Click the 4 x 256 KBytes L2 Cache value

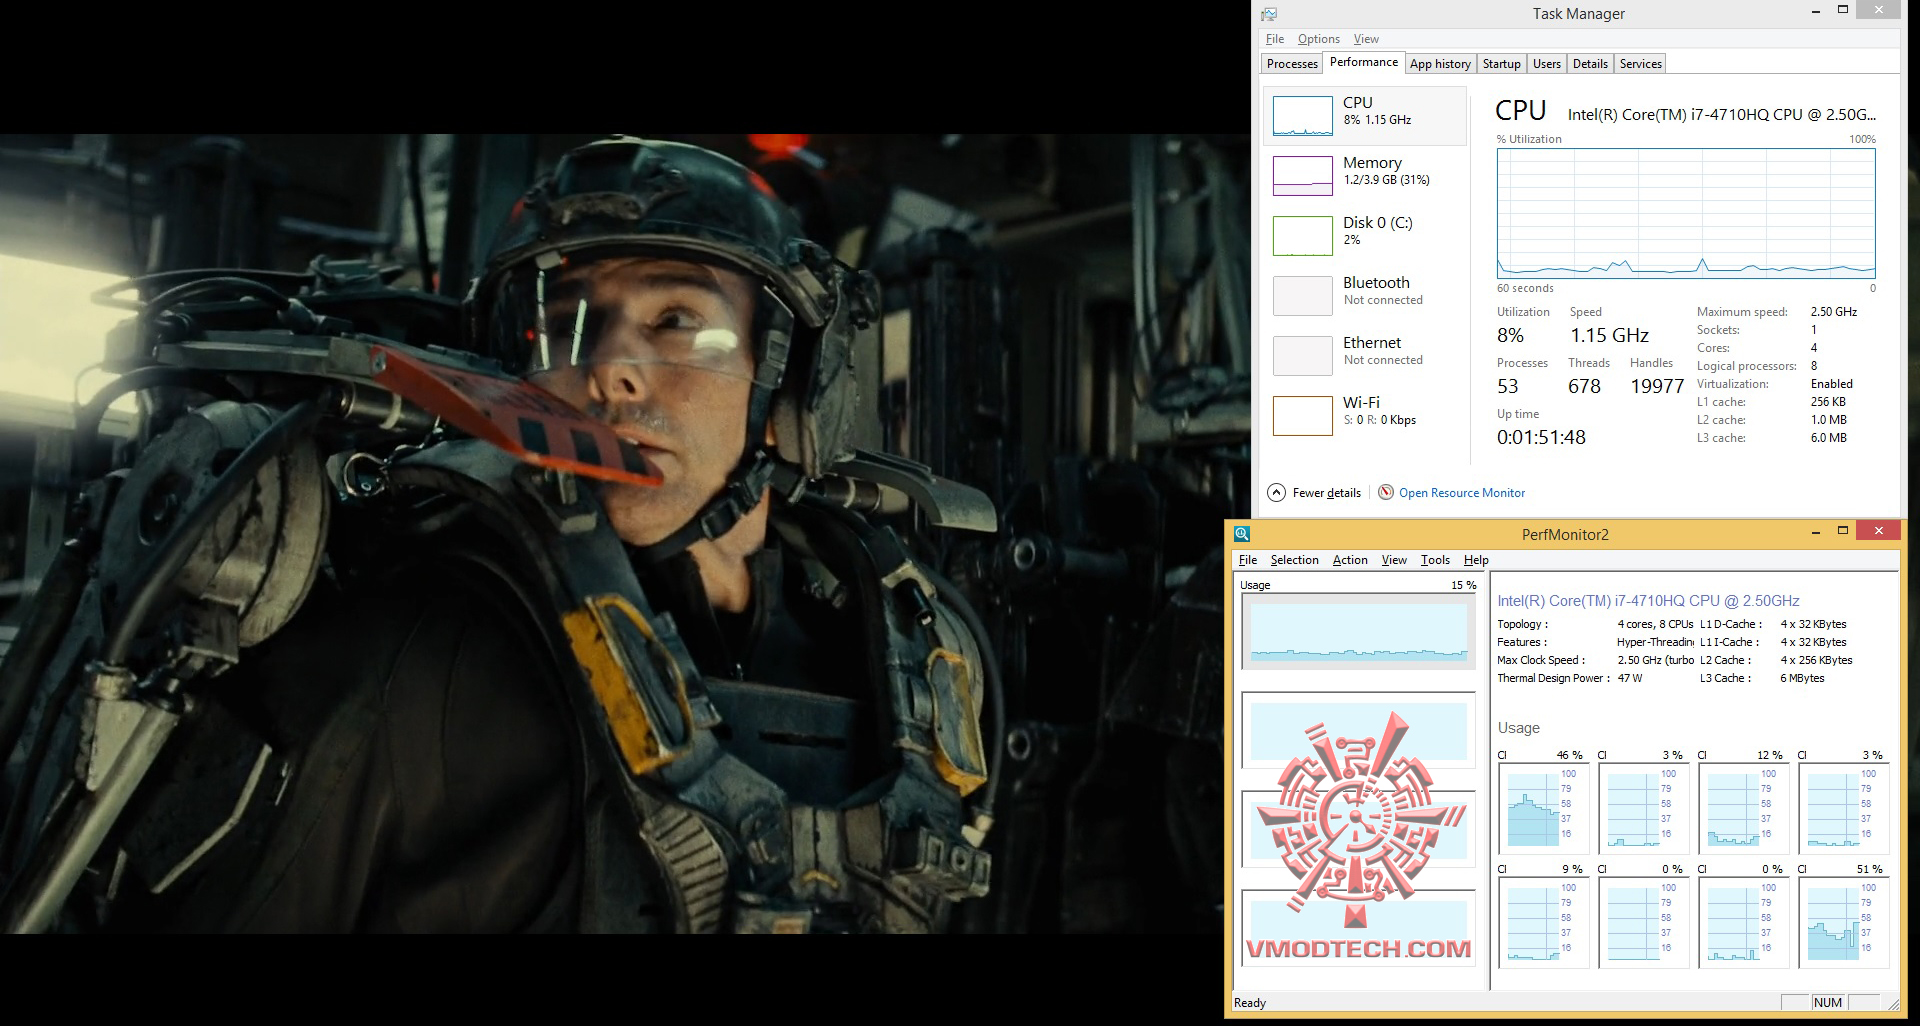(1816, 660)
